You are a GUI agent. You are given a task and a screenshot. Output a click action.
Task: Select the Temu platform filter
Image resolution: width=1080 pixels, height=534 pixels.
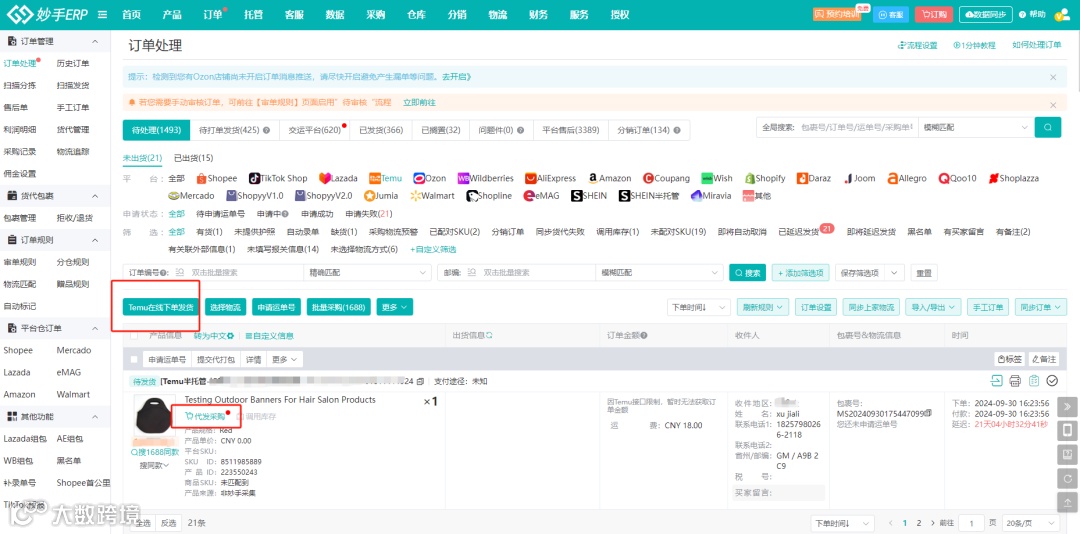[385, 178]
